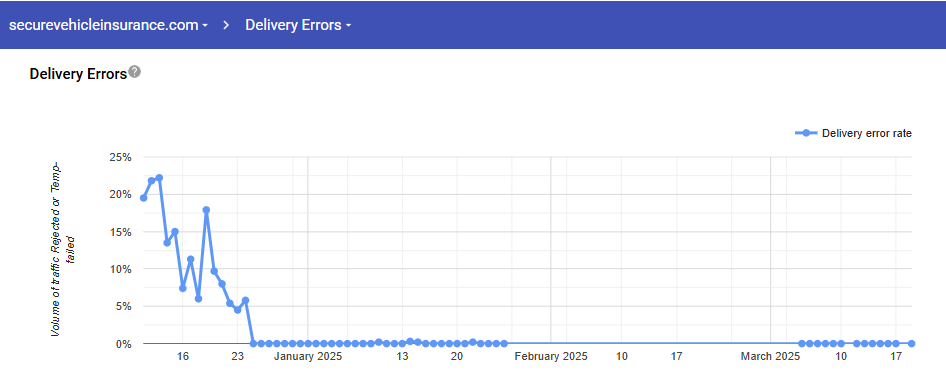This screenshot has height=385, width=946.
Task: Click the 25% y-axis label
Action: pos(120,158)
